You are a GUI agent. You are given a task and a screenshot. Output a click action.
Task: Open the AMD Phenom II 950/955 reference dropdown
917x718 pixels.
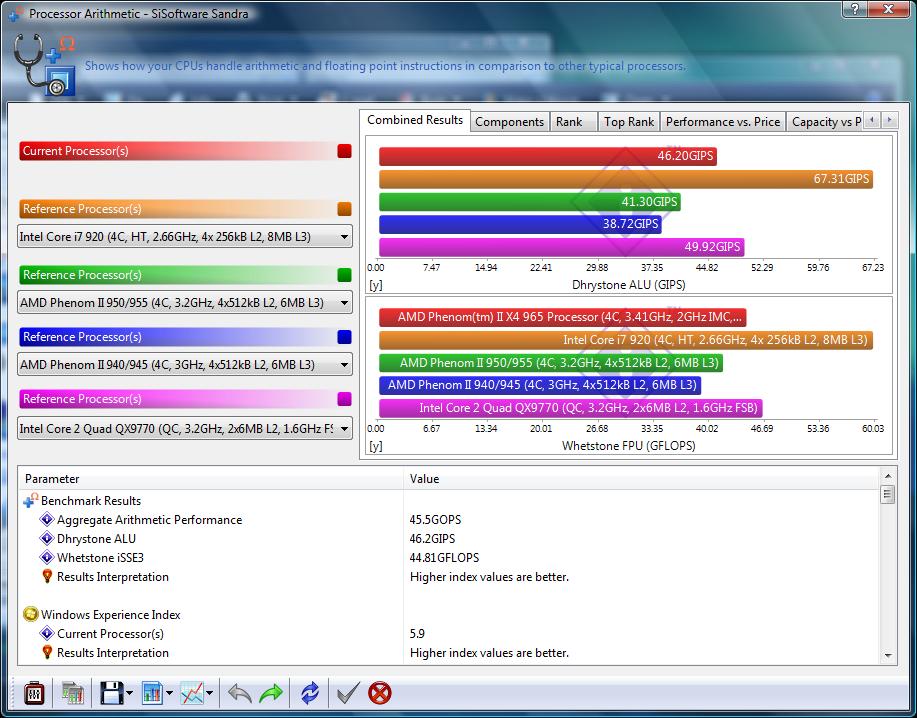tap(185, 303)
